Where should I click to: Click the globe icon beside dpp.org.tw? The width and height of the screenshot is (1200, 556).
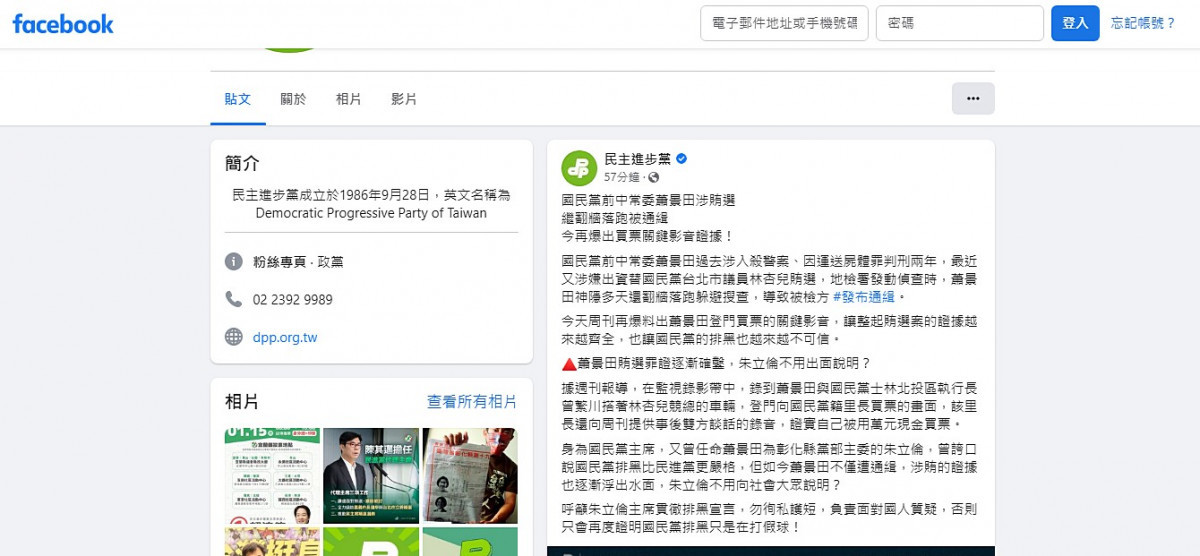pyautogui.click(x=234, y=337)
